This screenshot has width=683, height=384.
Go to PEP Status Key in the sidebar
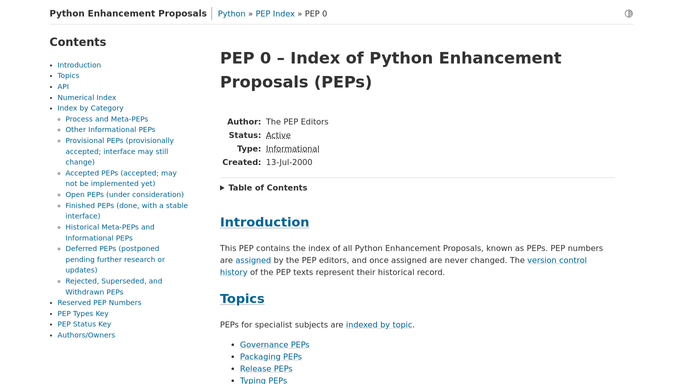(x=84, y=324)
